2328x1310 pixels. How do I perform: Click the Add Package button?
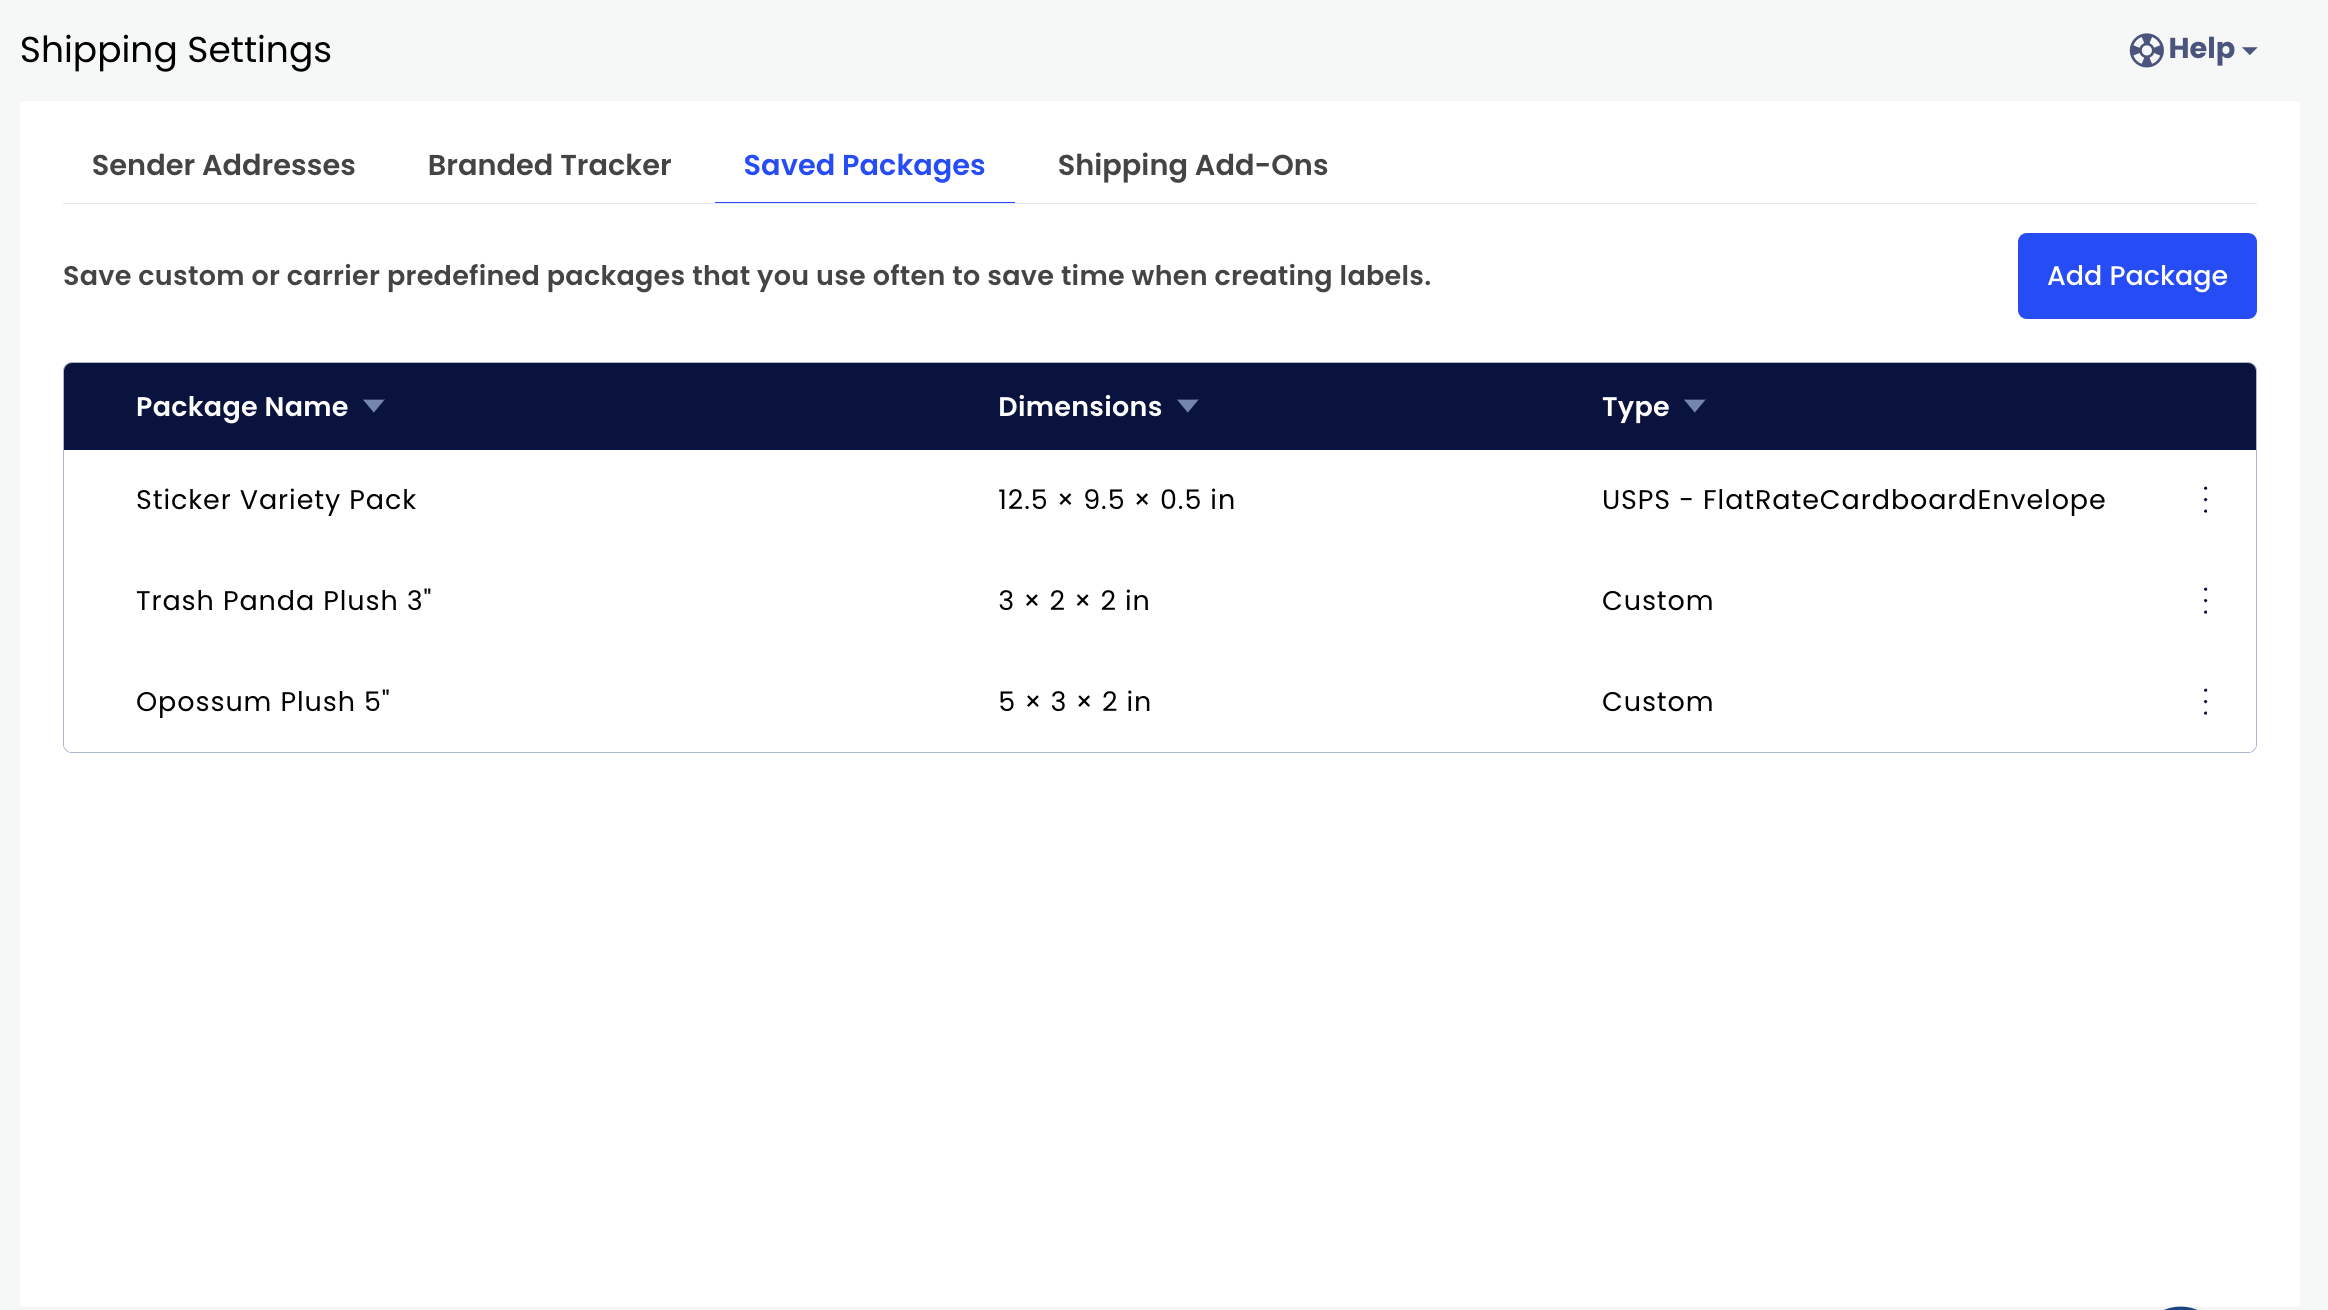2136,276
